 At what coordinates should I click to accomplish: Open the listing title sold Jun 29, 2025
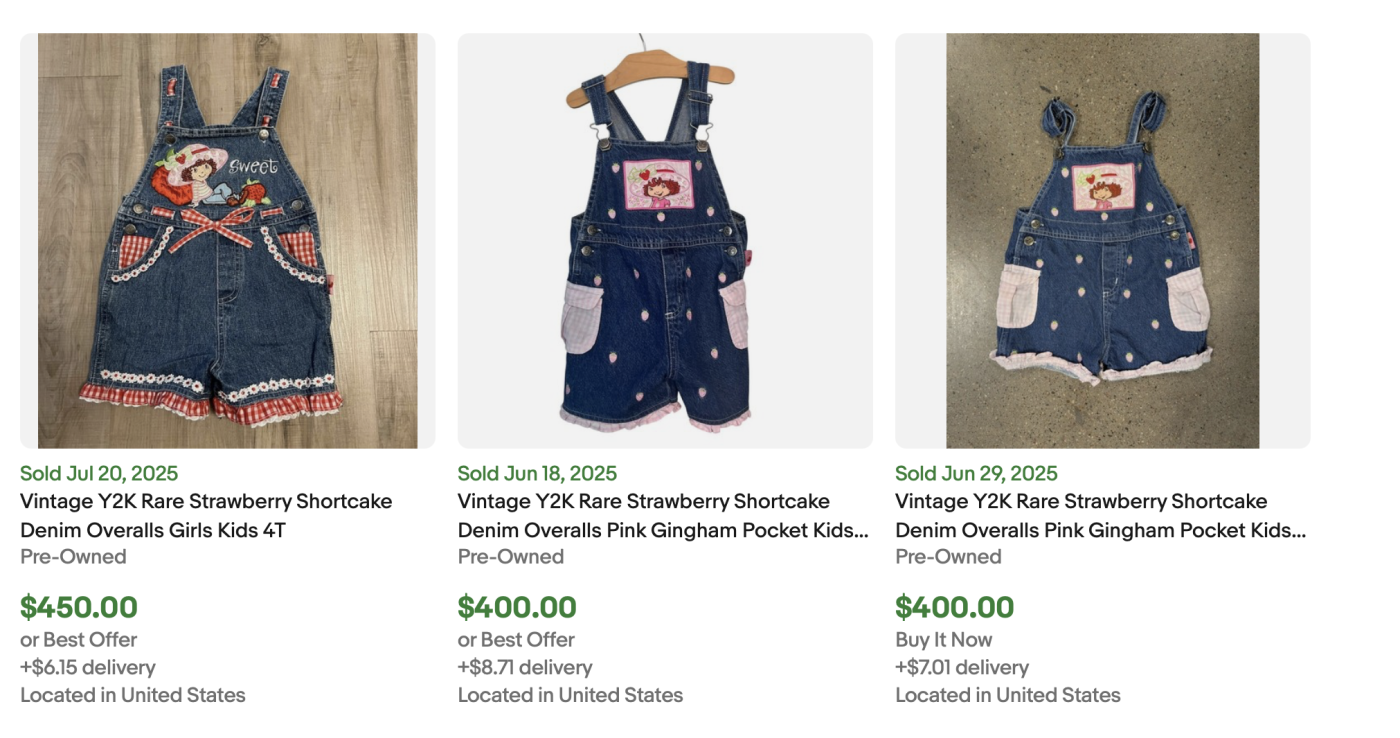tap(1100, 516)
